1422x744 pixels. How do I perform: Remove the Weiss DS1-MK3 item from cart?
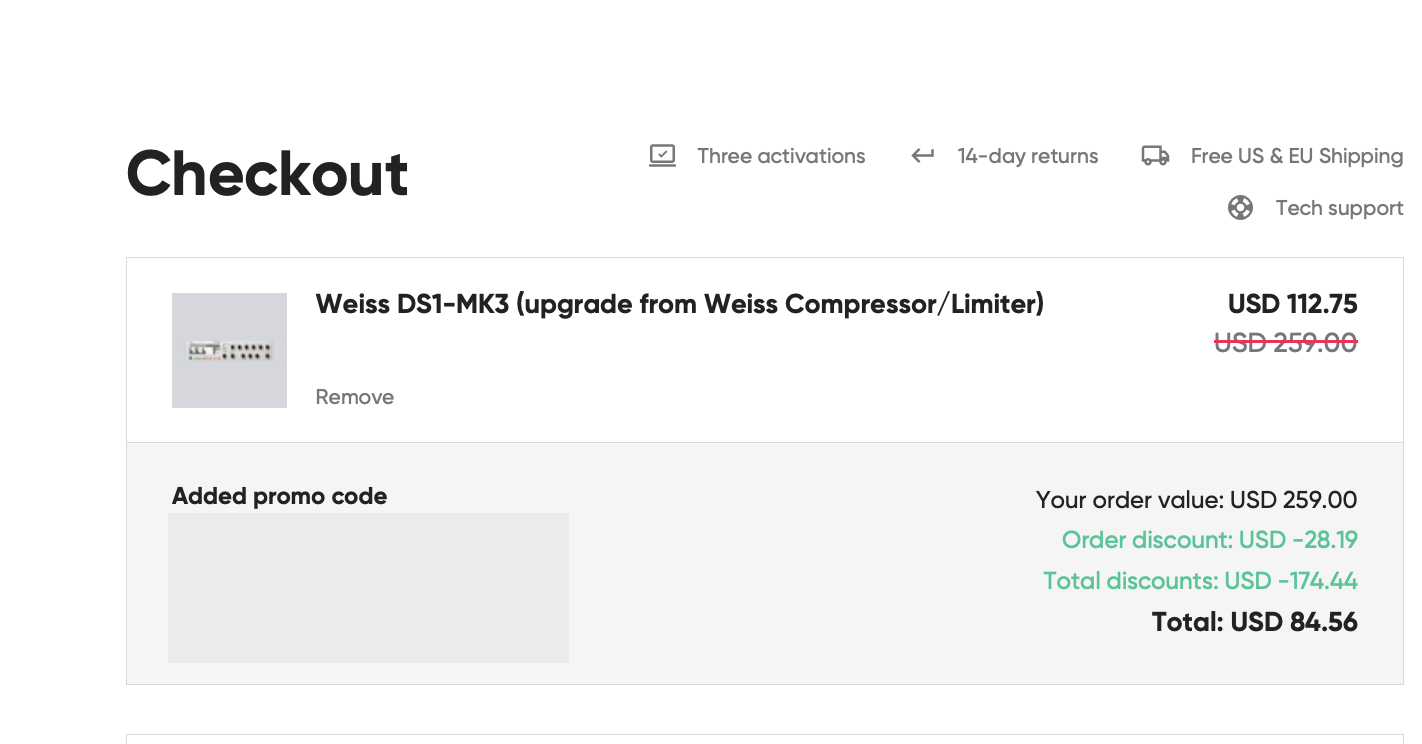(354, 397)
